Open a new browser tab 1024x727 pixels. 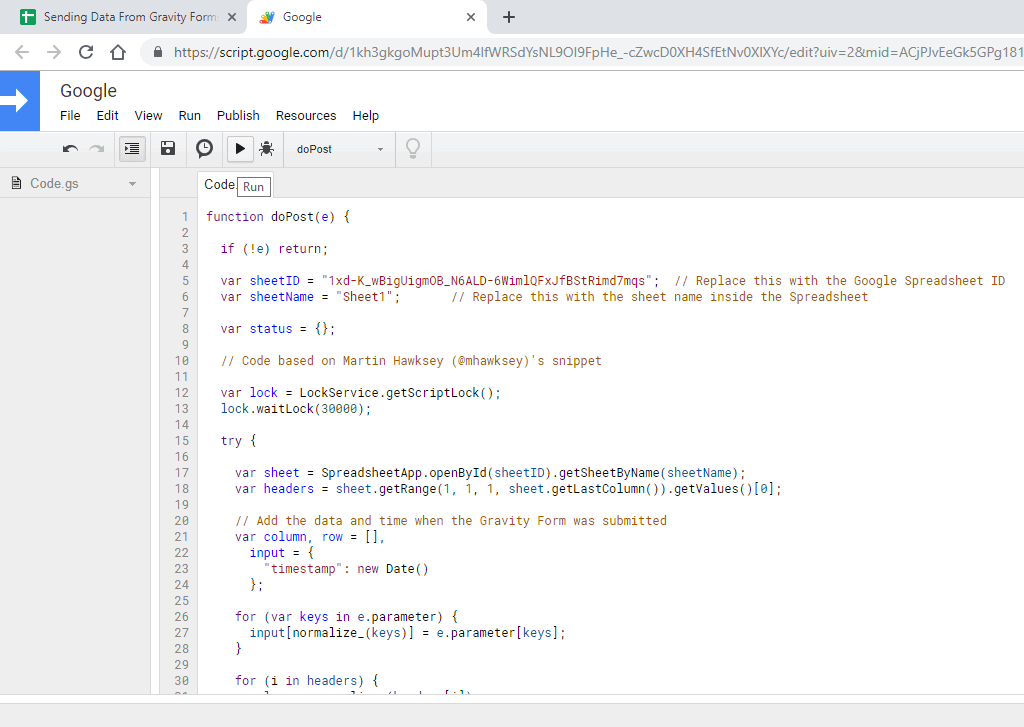(x=509, y=17)
